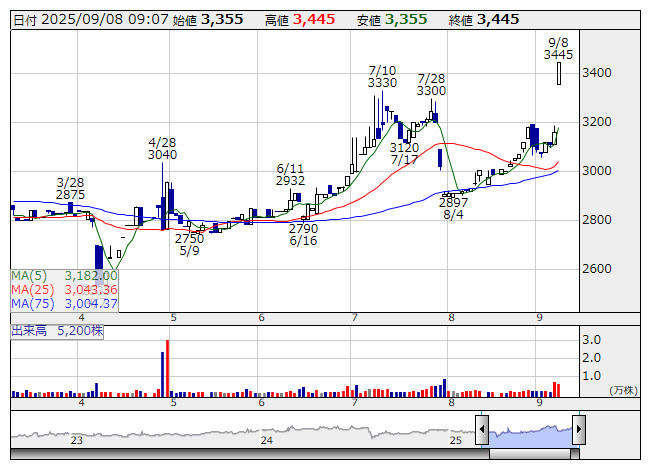Click the 出来高 volume label

[x=29, y=328]
